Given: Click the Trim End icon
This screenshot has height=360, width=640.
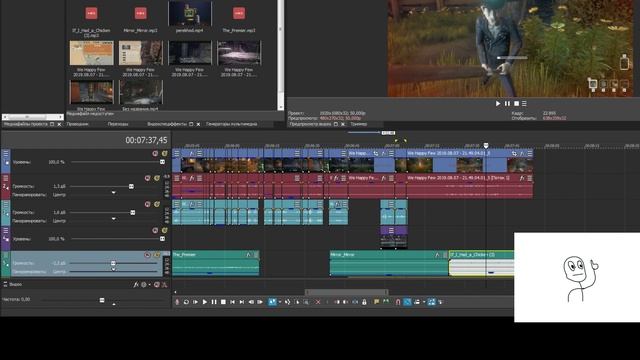Looking at the screenshot, I should (x=346, y=302).
